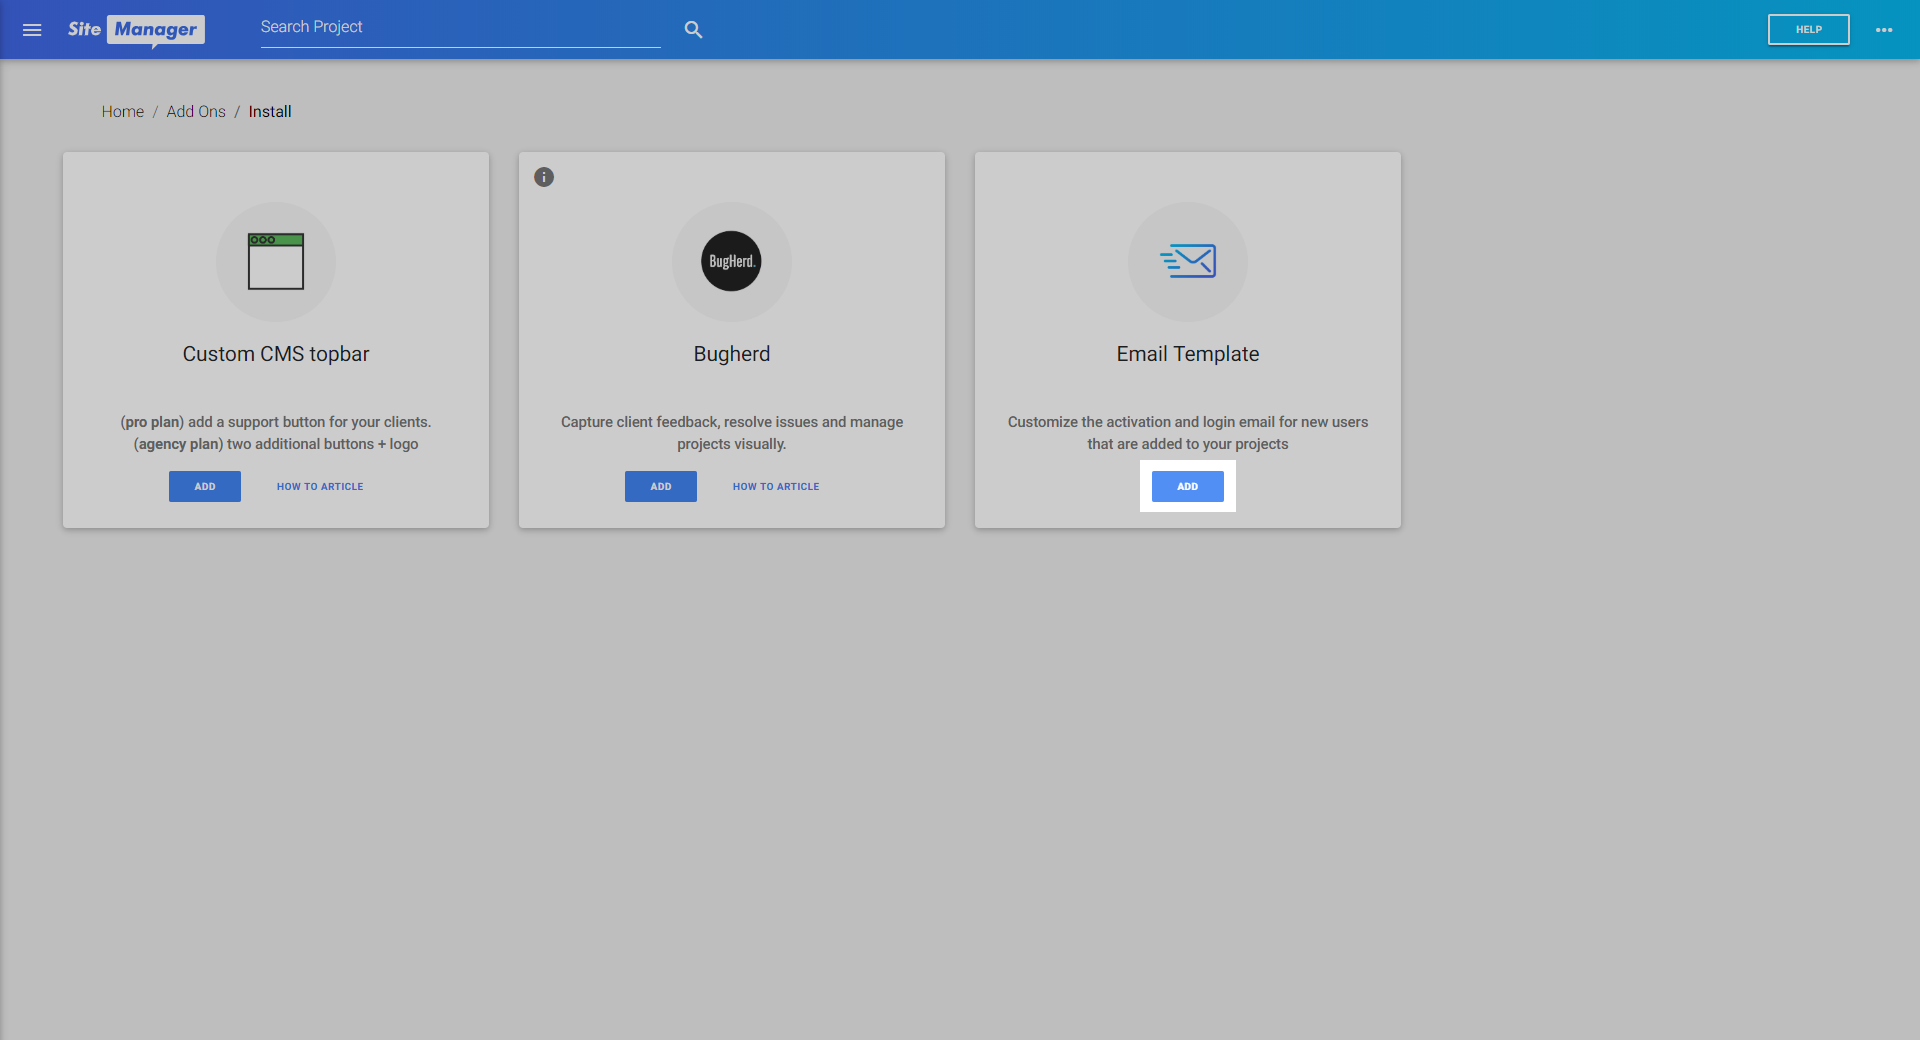Add the Custom CMS topbar add-on

tap(205, 486)
